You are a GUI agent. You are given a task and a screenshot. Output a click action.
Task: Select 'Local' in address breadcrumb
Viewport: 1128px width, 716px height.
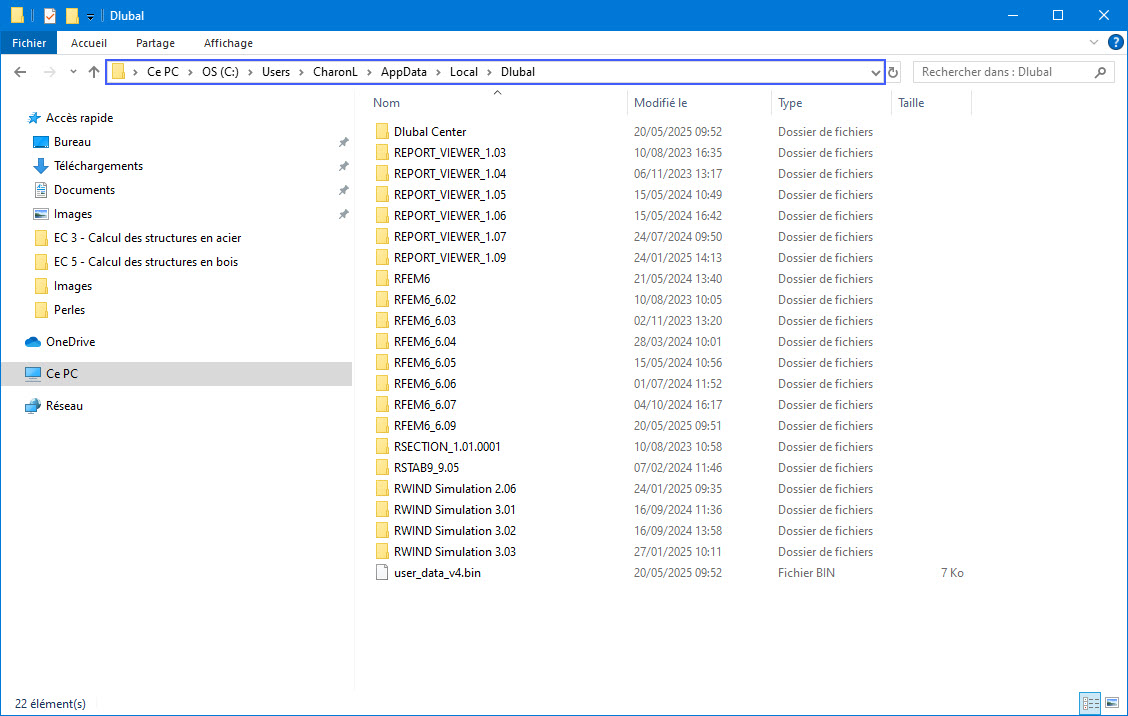[464, 72]
